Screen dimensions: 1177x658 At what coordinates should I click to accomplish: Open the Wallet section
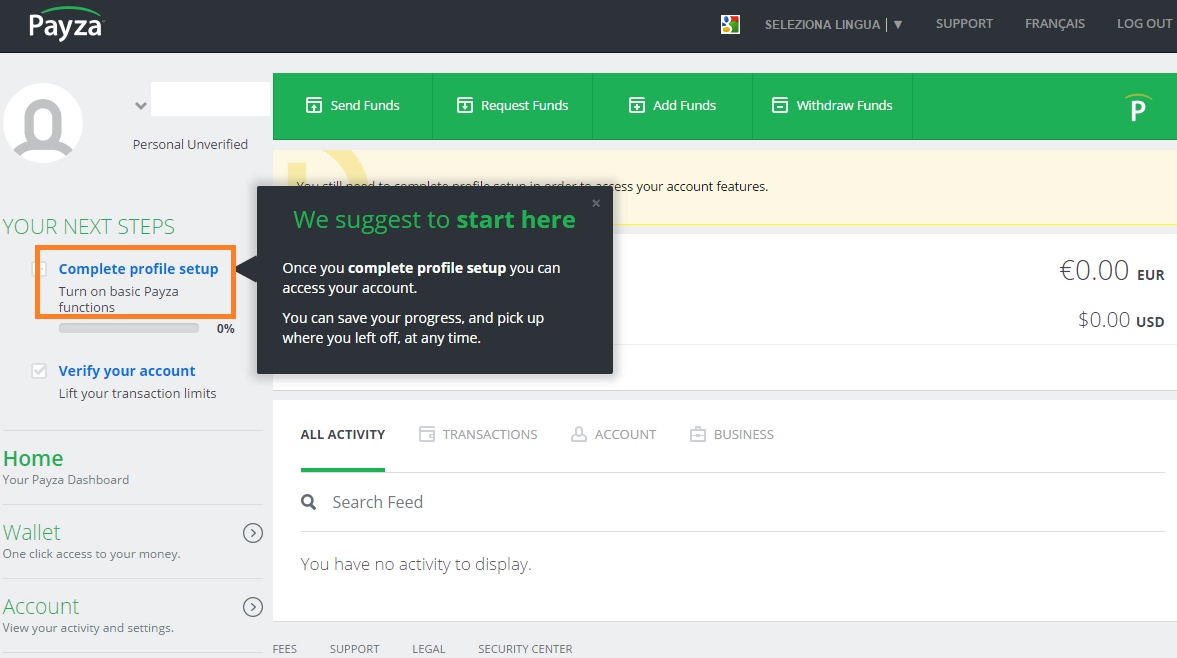[32, 533]
